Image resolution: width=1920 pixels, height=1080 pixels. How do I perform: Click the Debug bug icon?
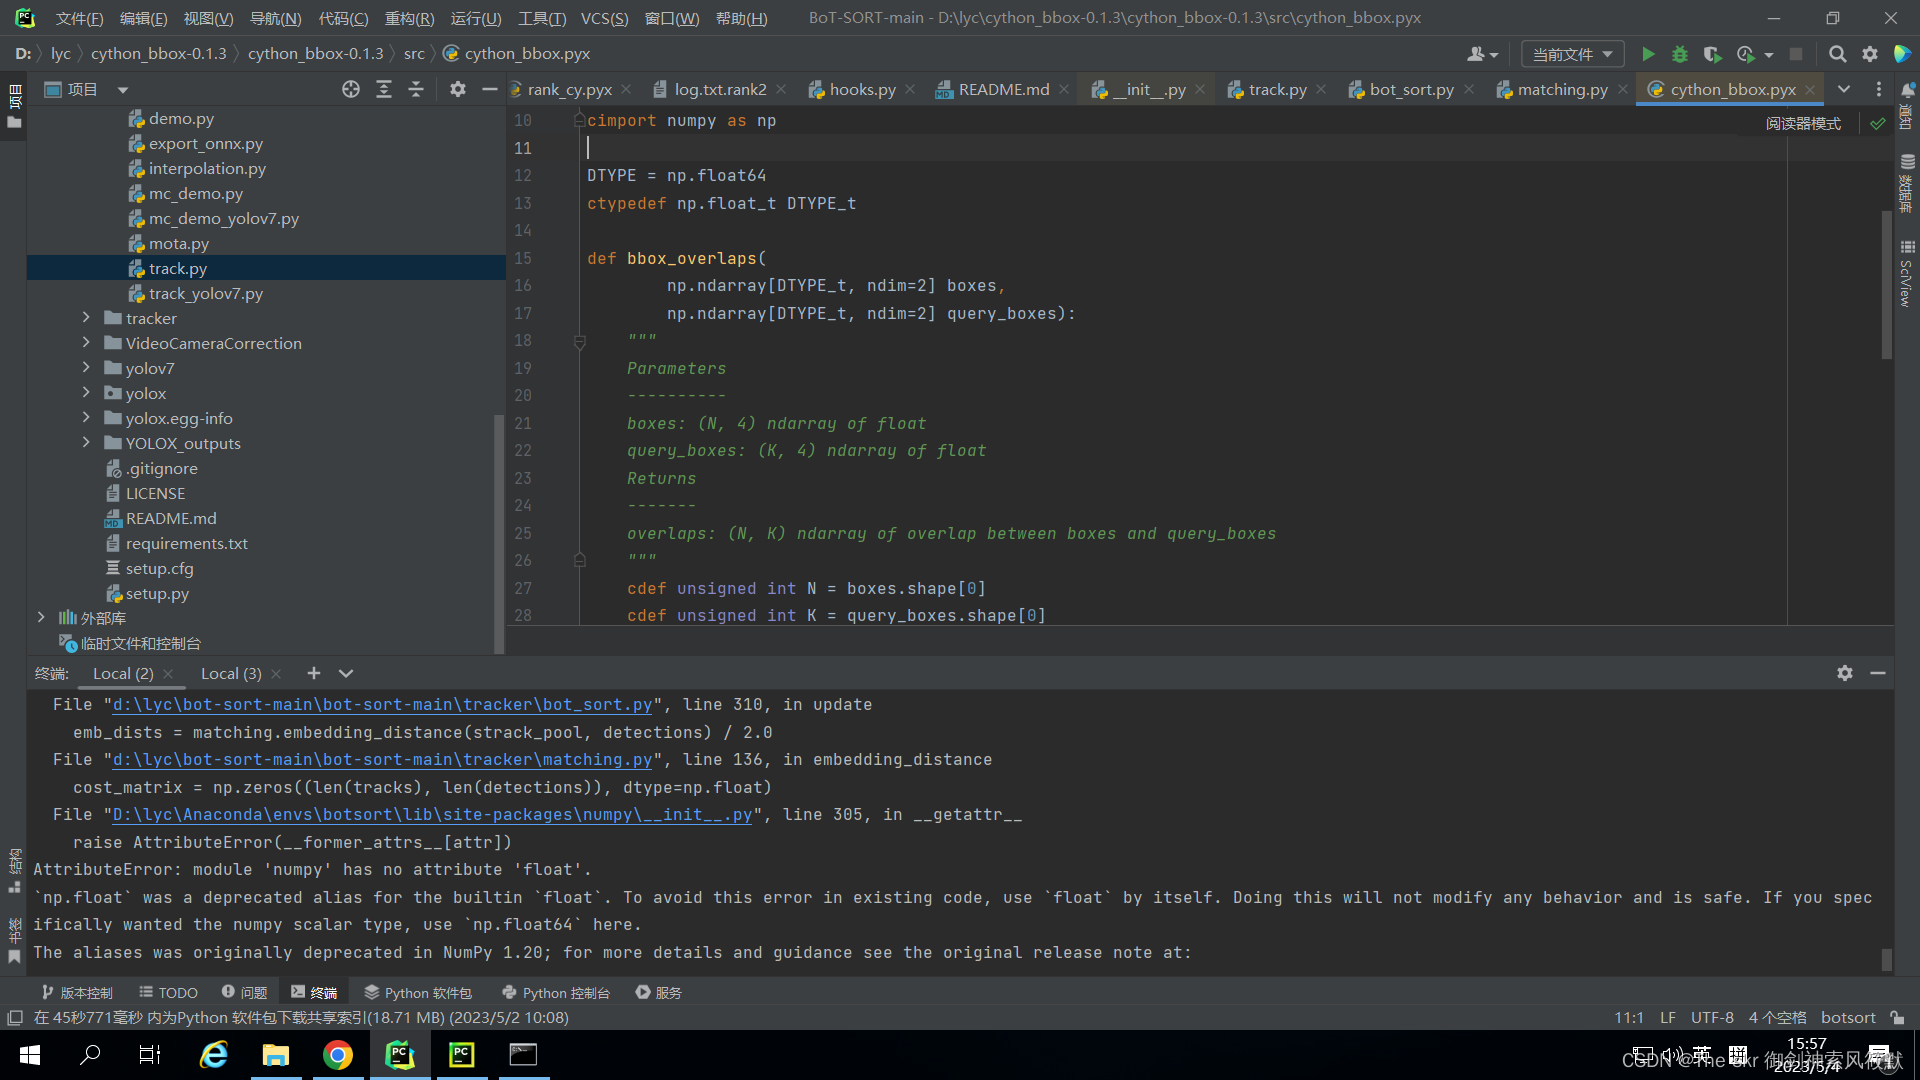(1680, 54)
